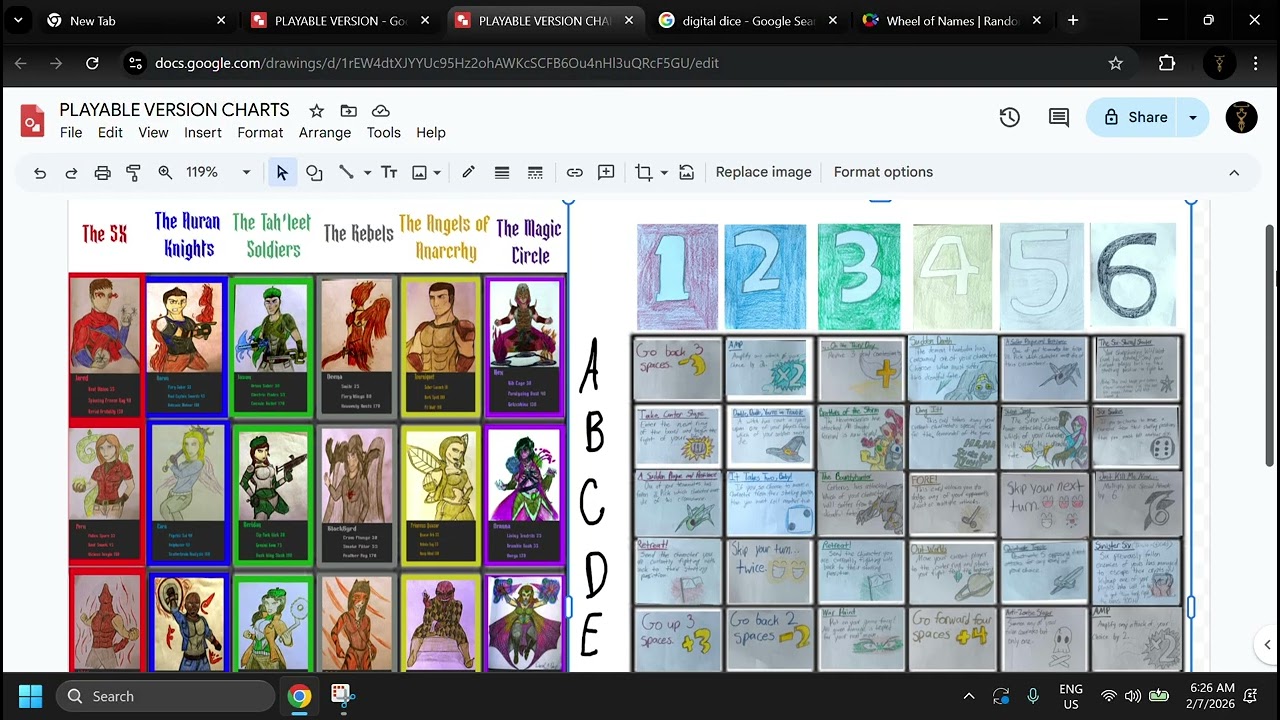This screenshot has width=1280, height=720.
Task: Activate the Select arrow tool
Action: tap(282, 173)
